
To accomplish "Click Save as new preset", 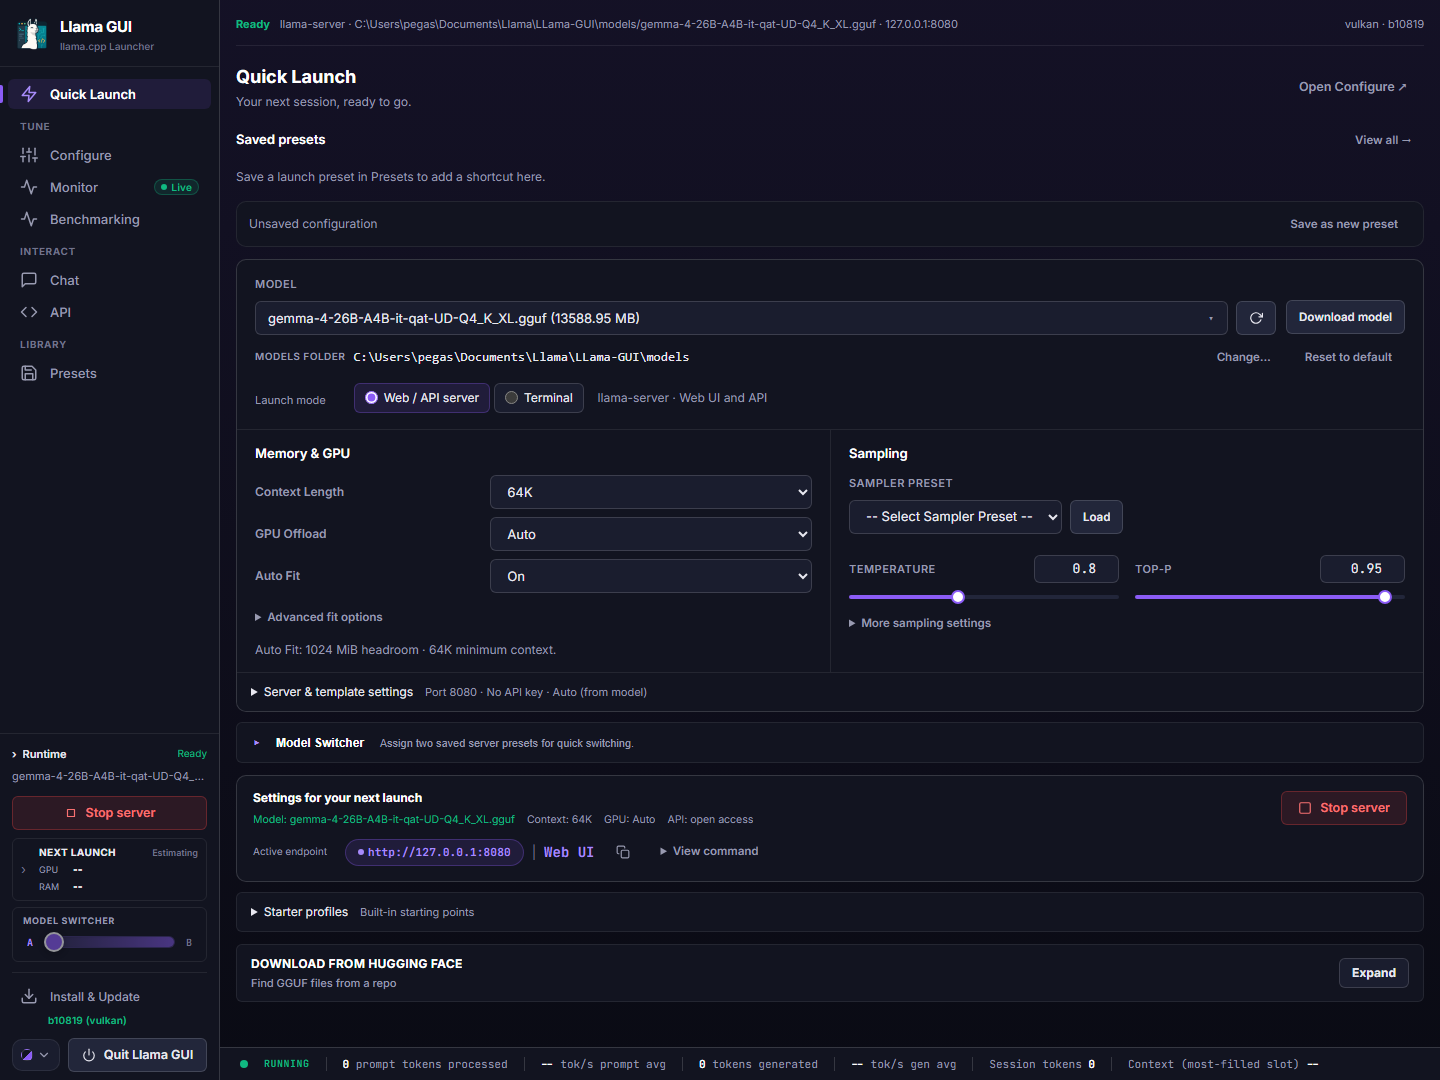I will tap(1344, 224).
